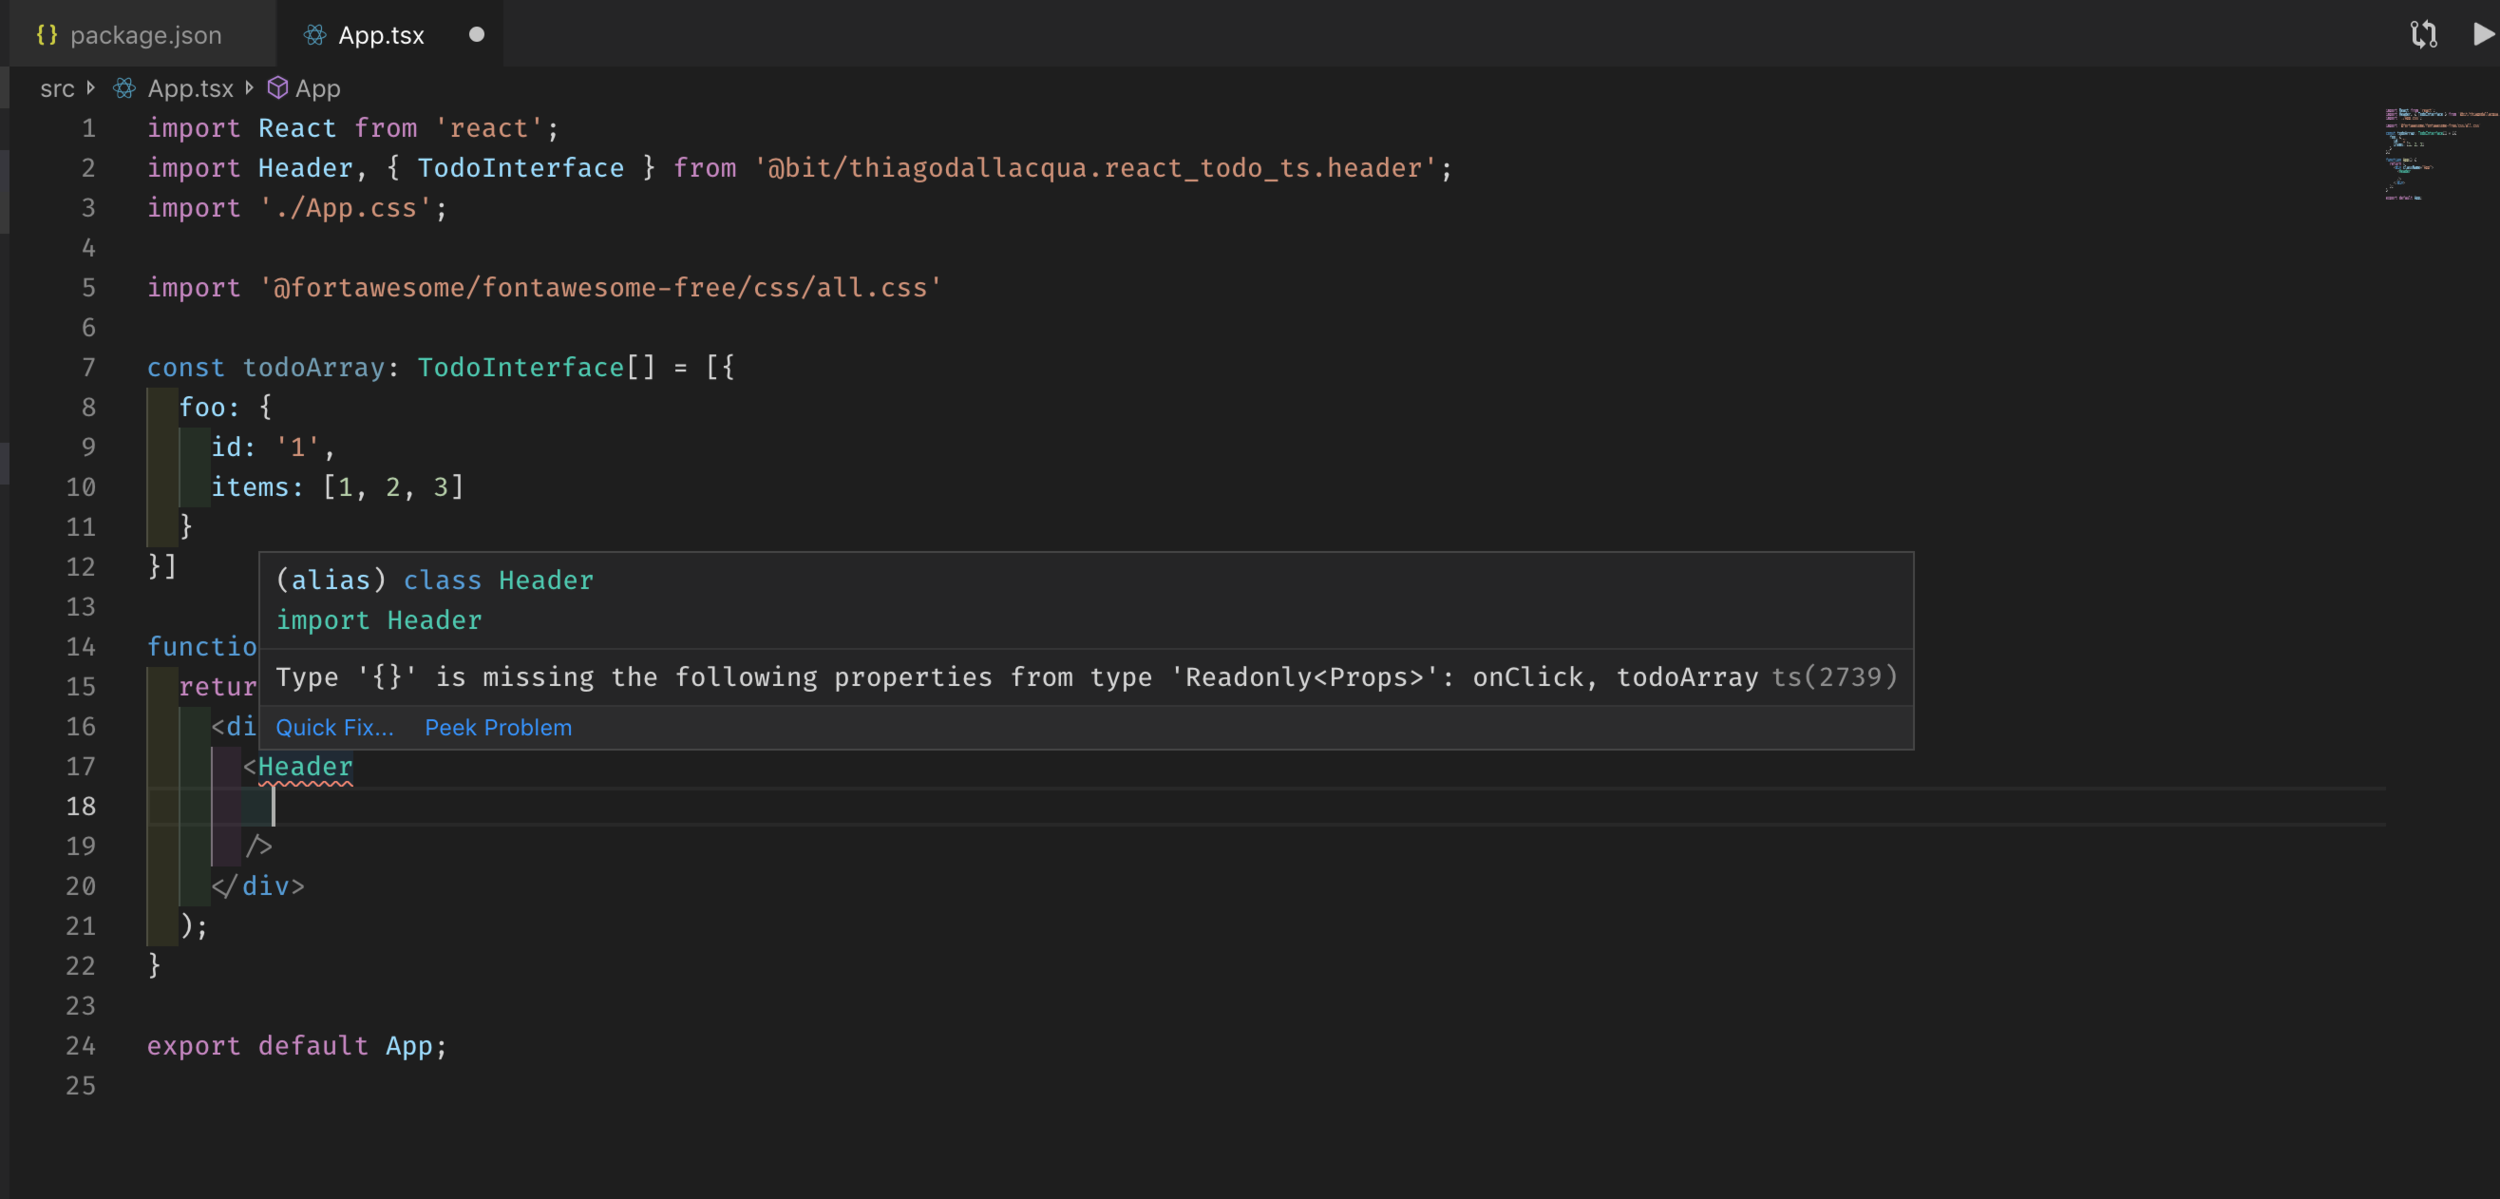This screenshot has height=1199, width=2500.
Task: Click Peek Problem in the hover popup
Action: 498,728
